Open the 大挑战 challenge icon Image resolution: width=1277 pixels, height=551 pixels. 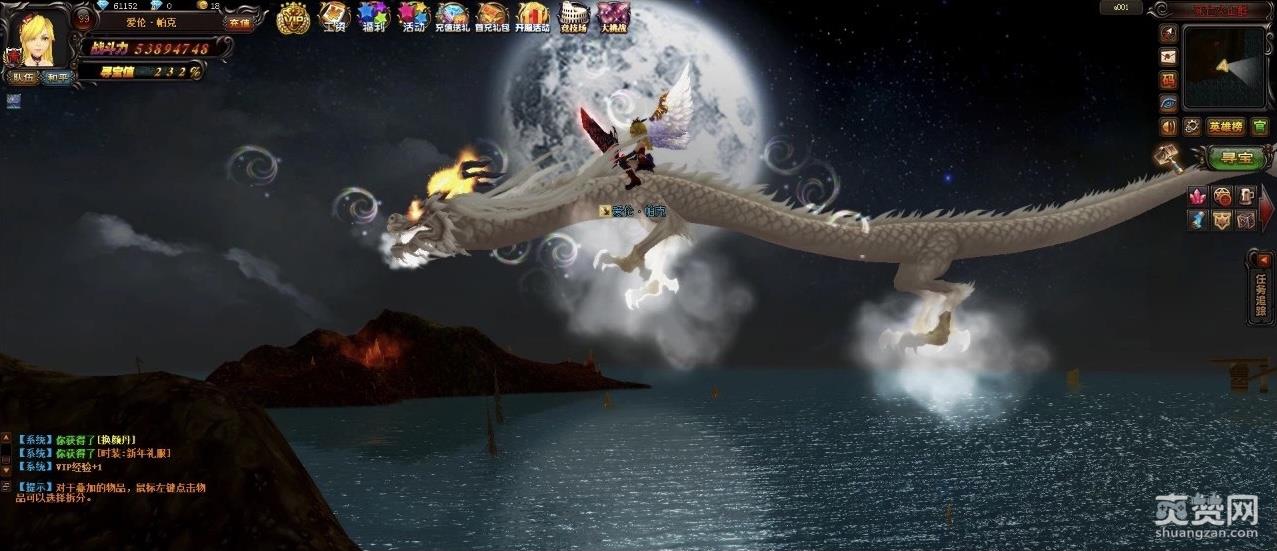click(x=614, y=18)
